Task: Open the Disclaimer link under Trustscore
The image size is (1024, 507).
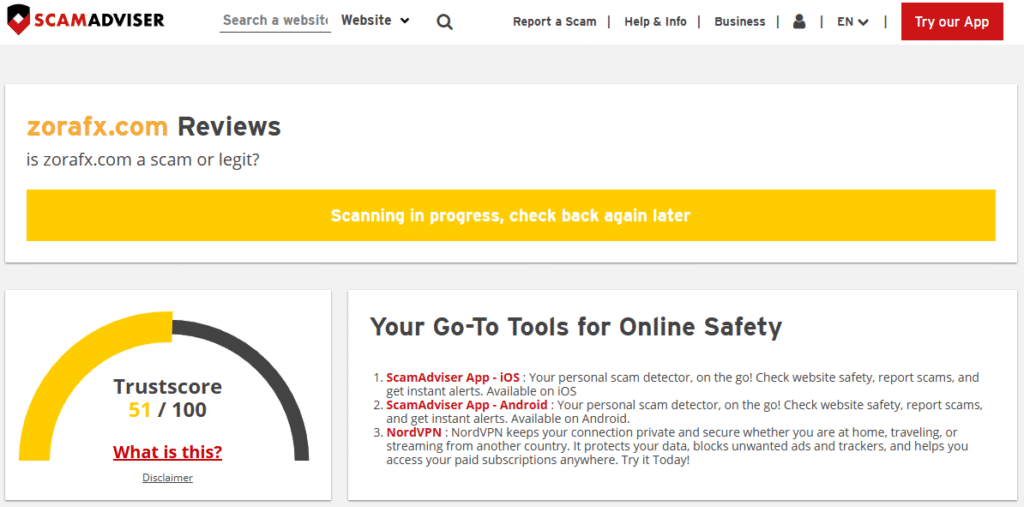Action: point(167,478)
